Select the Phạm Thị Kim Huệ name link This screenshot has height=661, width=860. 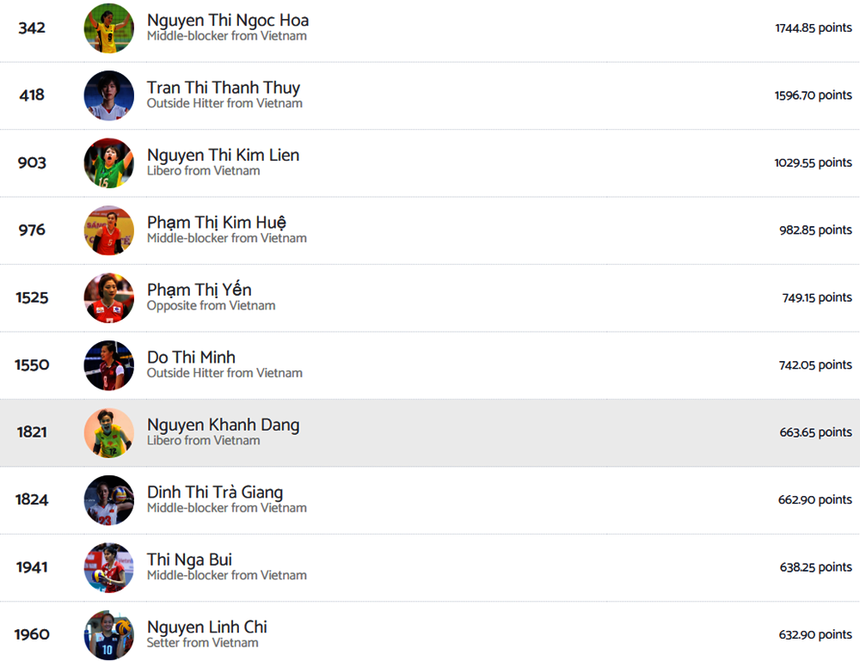pos(216,222)
